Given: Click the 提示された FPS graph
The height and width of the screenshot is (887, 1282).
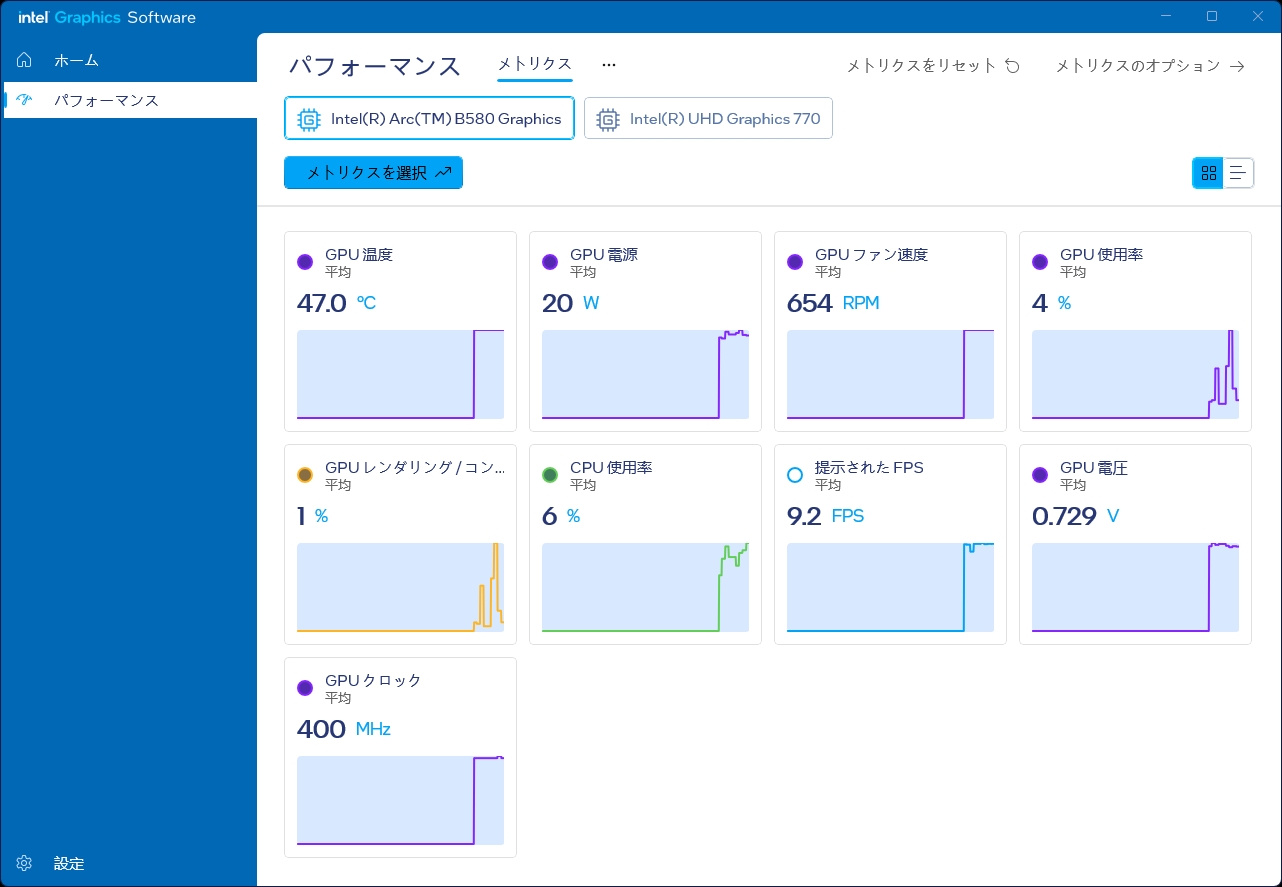Looking at the screenshot, I should [890, 587].
